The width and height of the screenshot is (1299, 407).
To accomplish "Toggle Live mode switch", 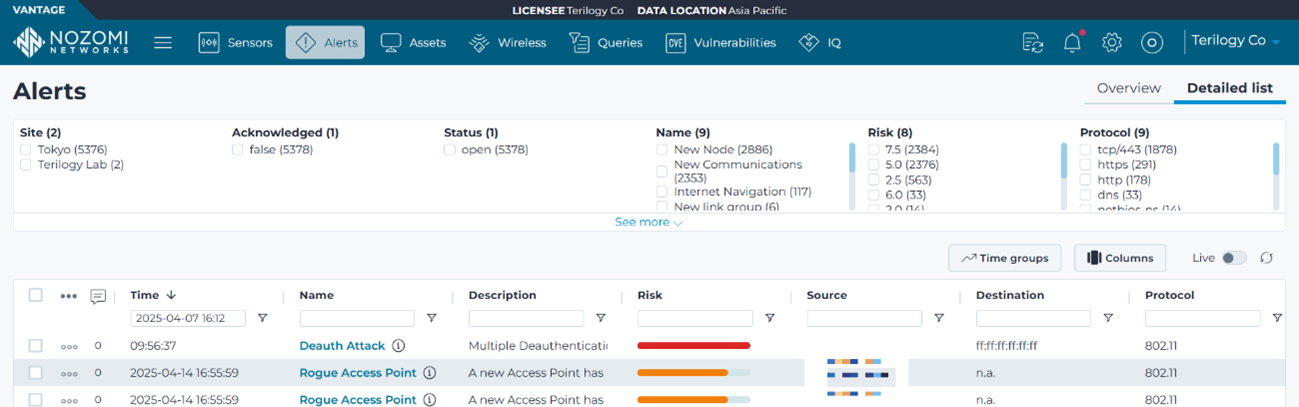I will tap(1235, 258).
